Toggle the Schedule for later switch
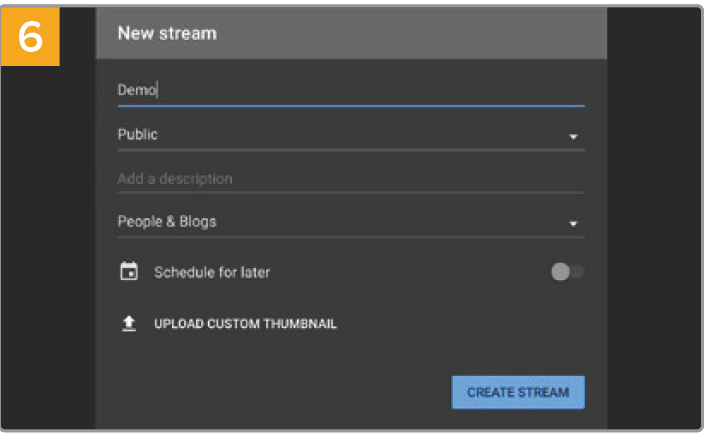This screenshot has height=437, width=705. [x=567, y=272]
